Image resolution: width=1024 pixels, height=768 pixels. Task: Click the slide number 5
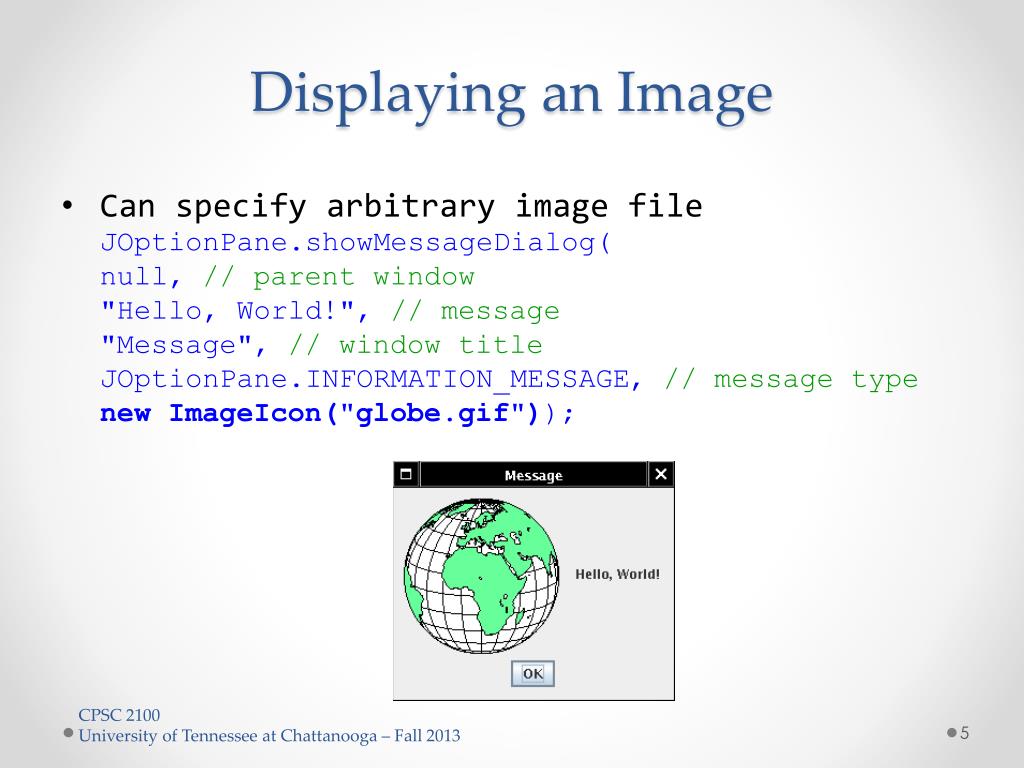(965, 733)
